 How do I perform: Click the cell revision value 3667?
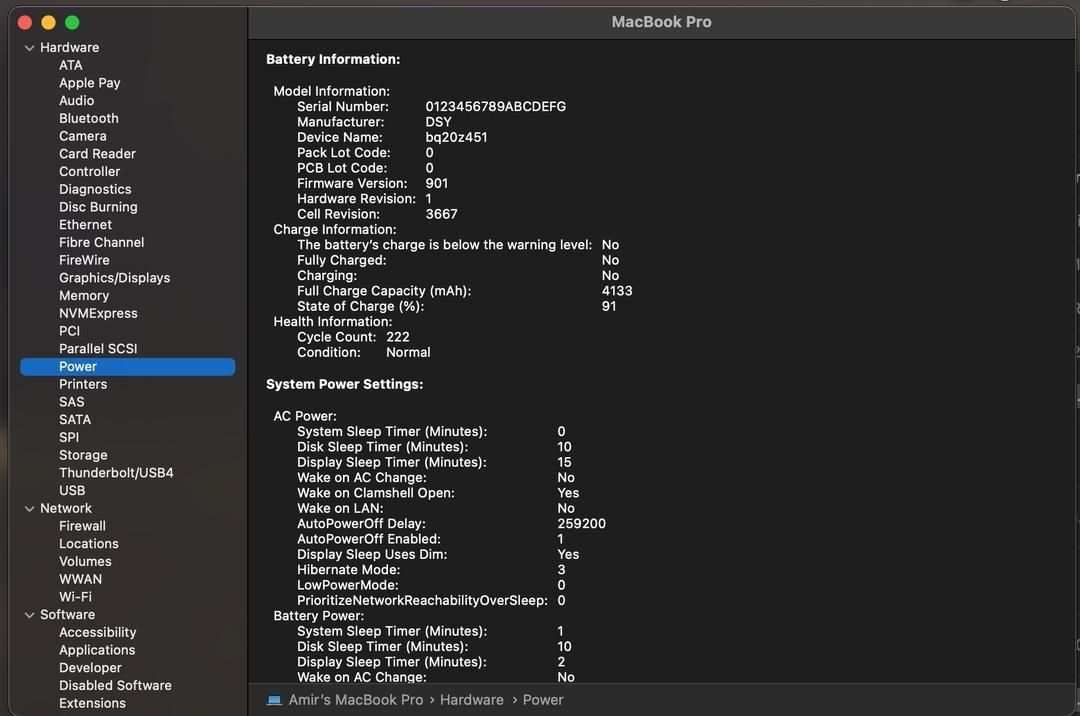(x=442, y=214)
